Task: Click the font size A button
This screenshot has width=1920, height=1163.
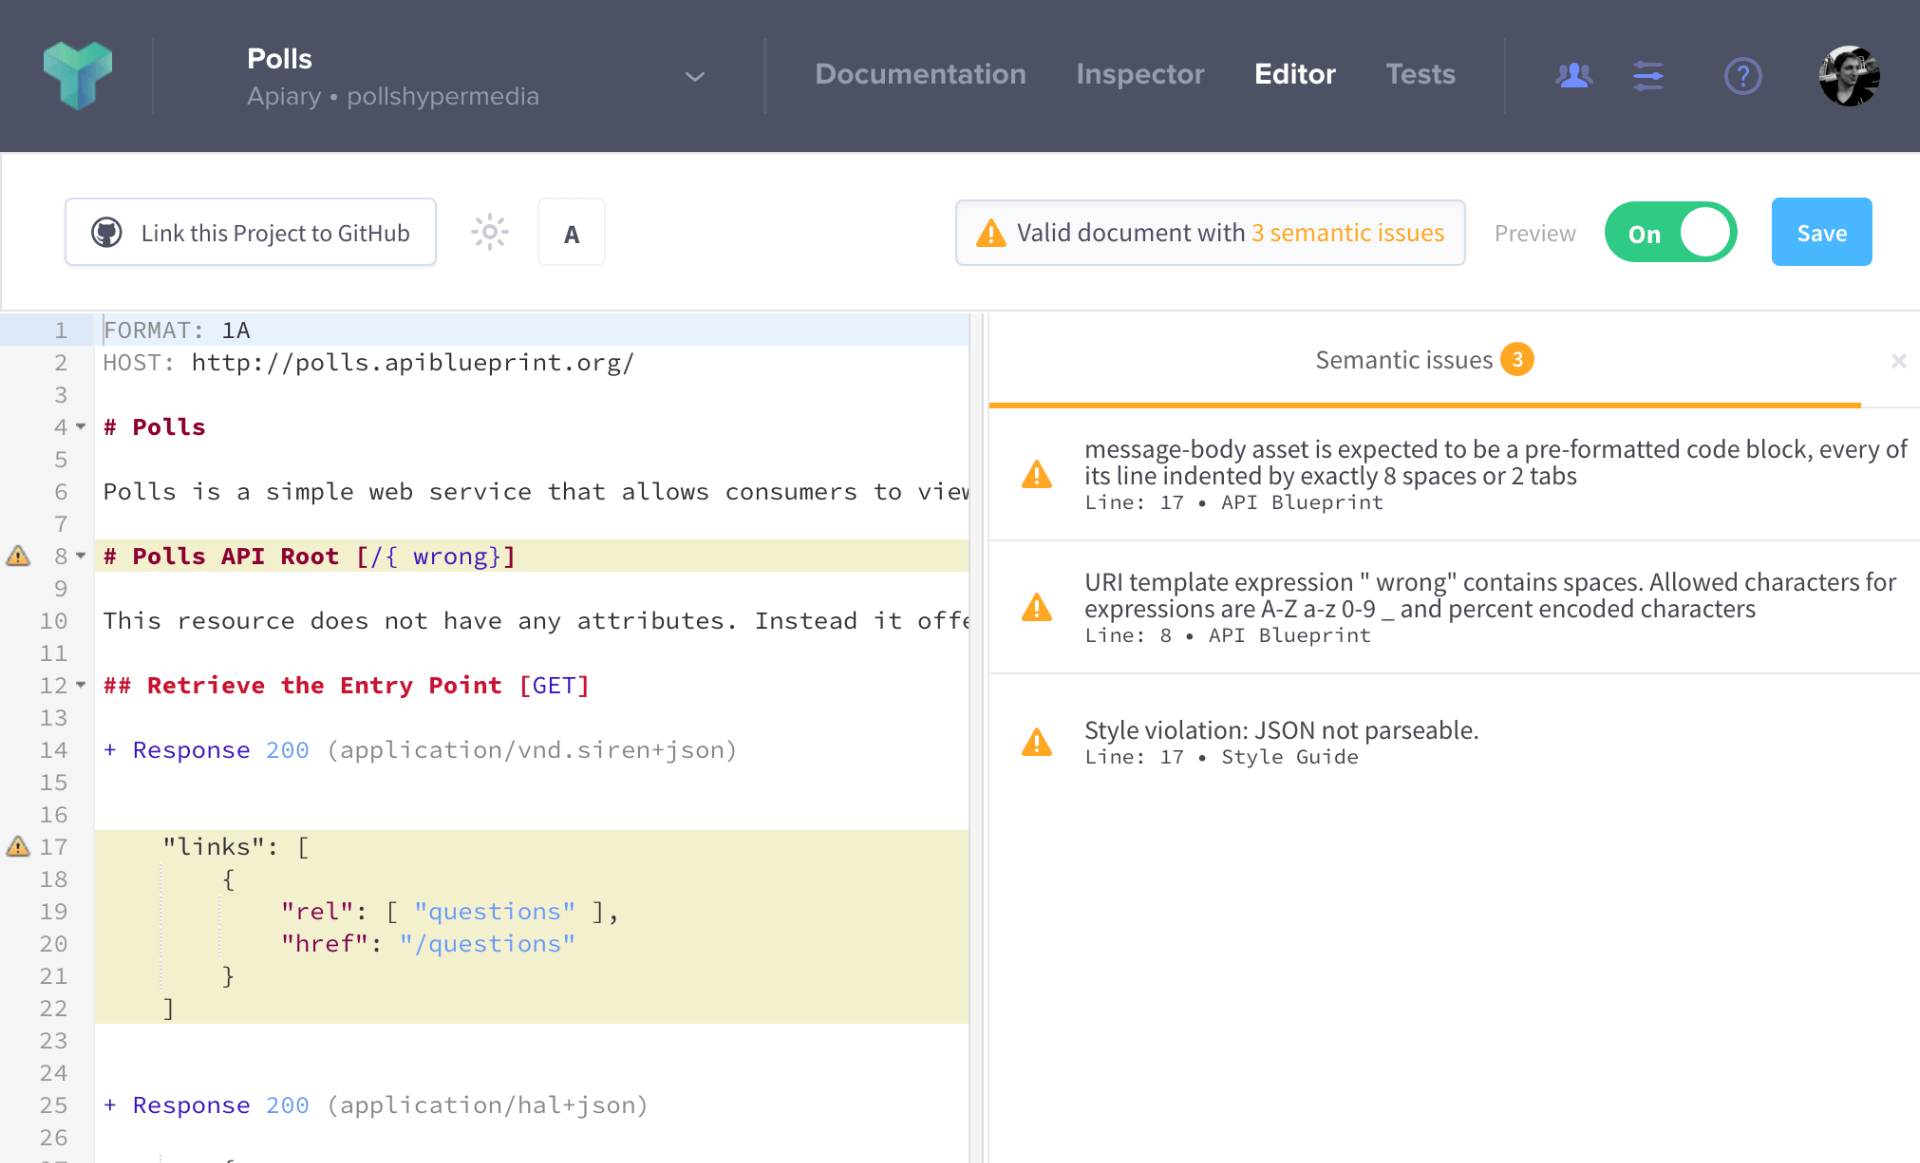Action: click(571, 232)
